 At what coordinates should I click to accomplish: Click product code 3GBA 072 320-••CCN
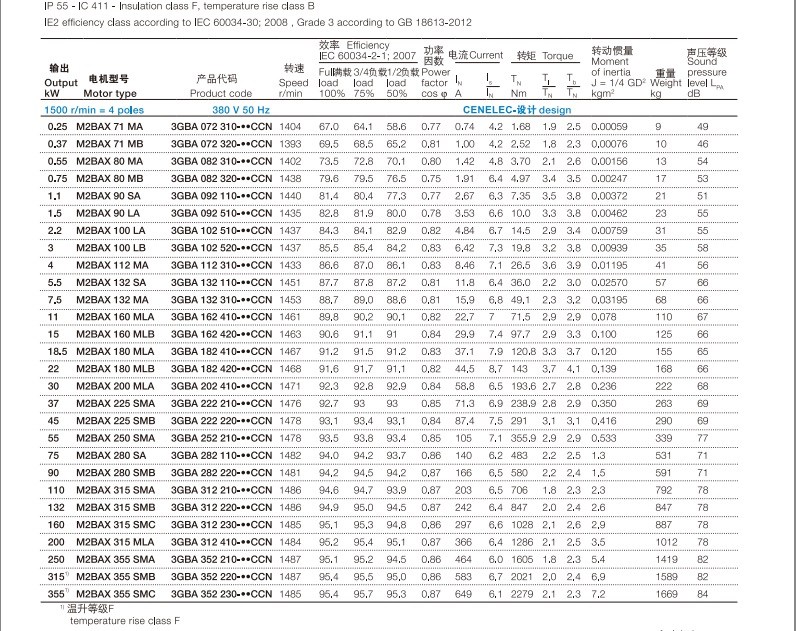tap(221, 144)
